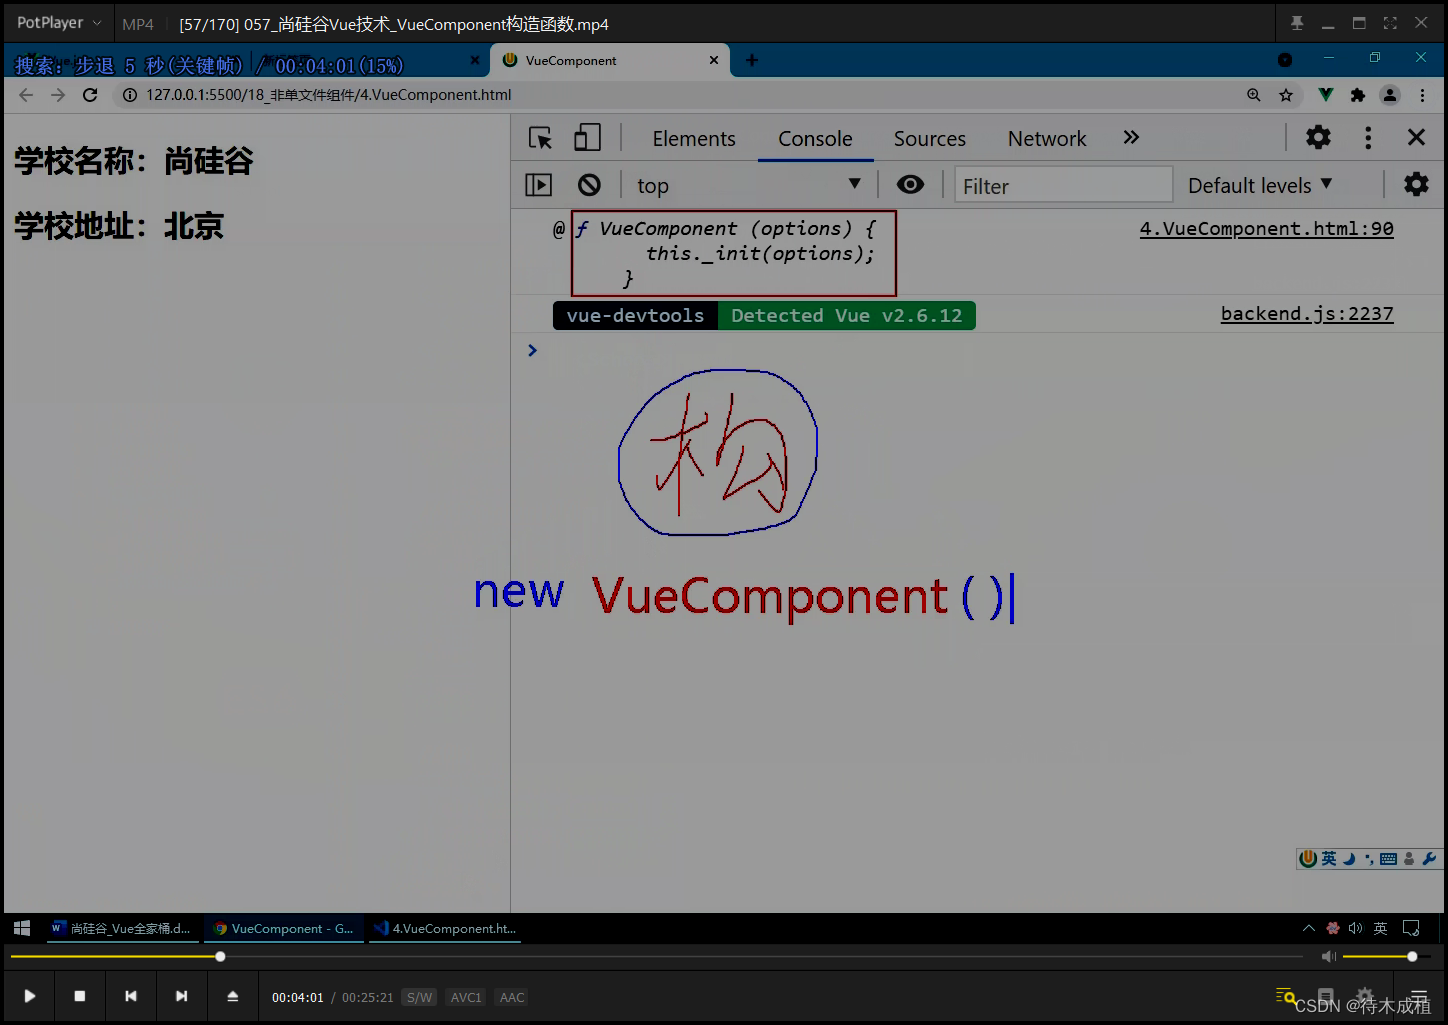Reload the browser page
This screenshot has width=1448, height=1025.
[90, 95]
